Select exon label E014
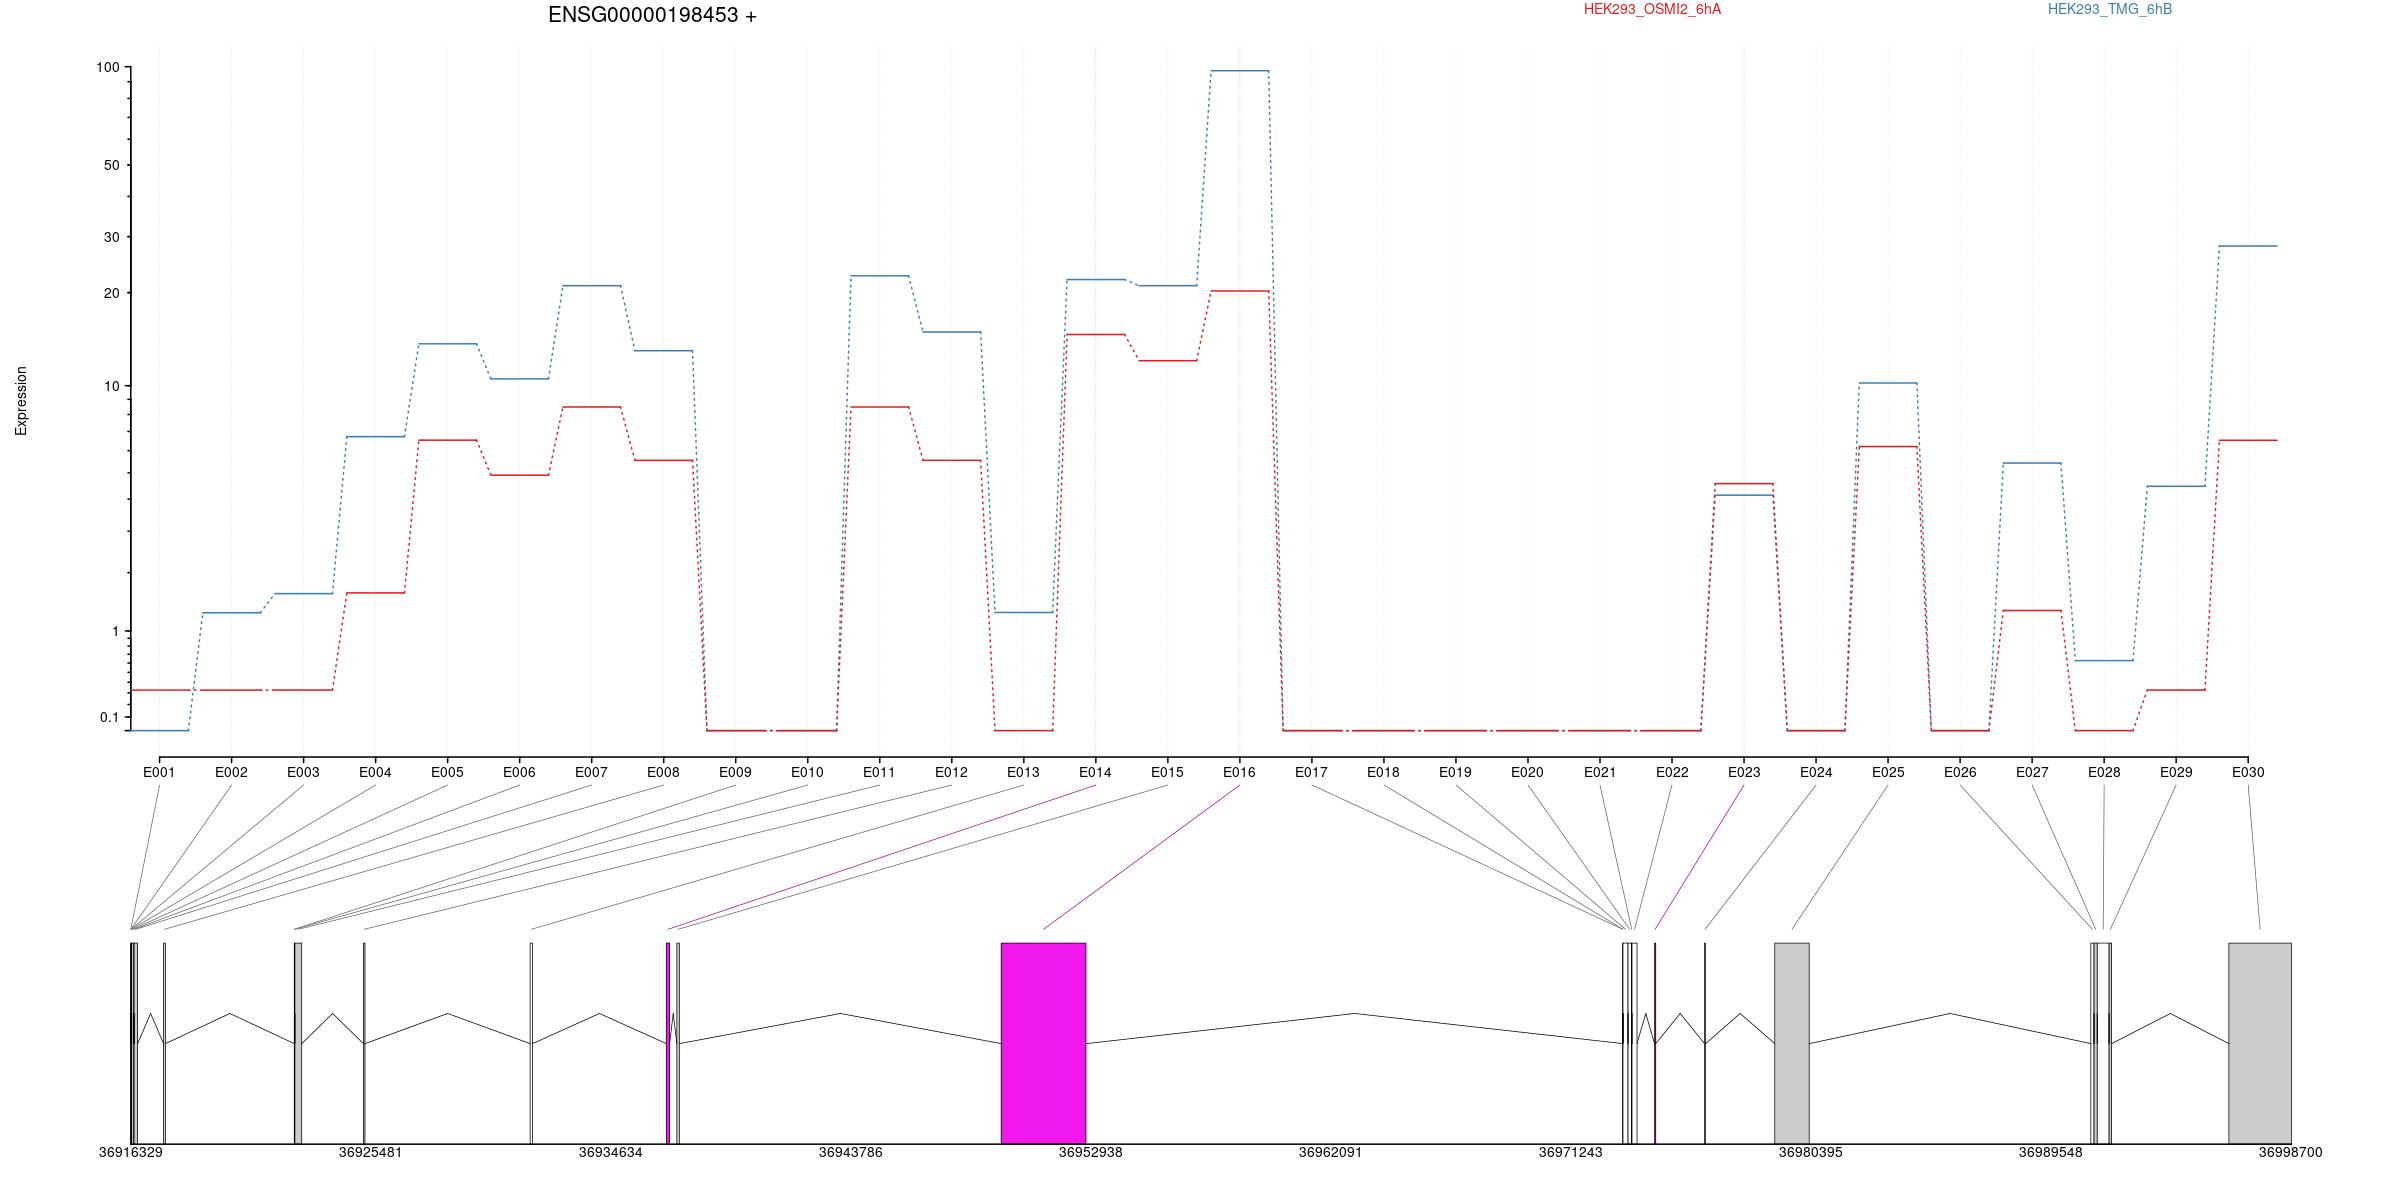 click(x=1095, y=772)
